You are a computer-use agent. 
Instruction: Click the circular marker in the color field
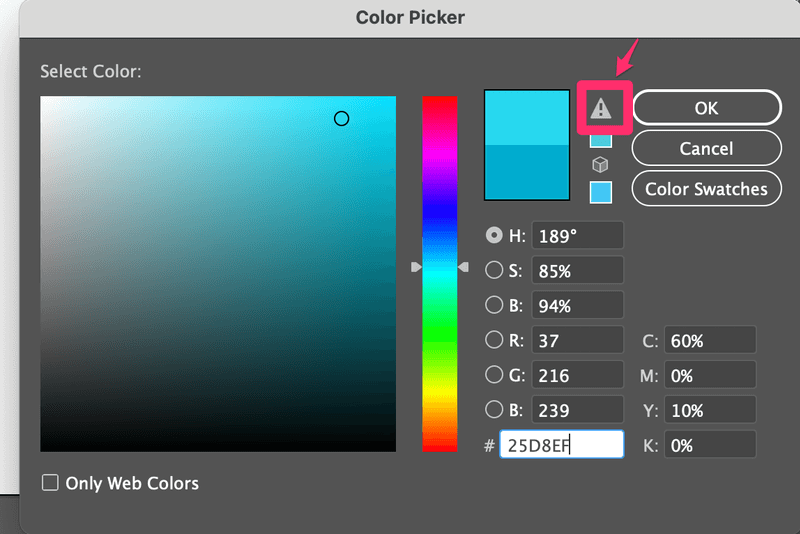pos(341,118)
